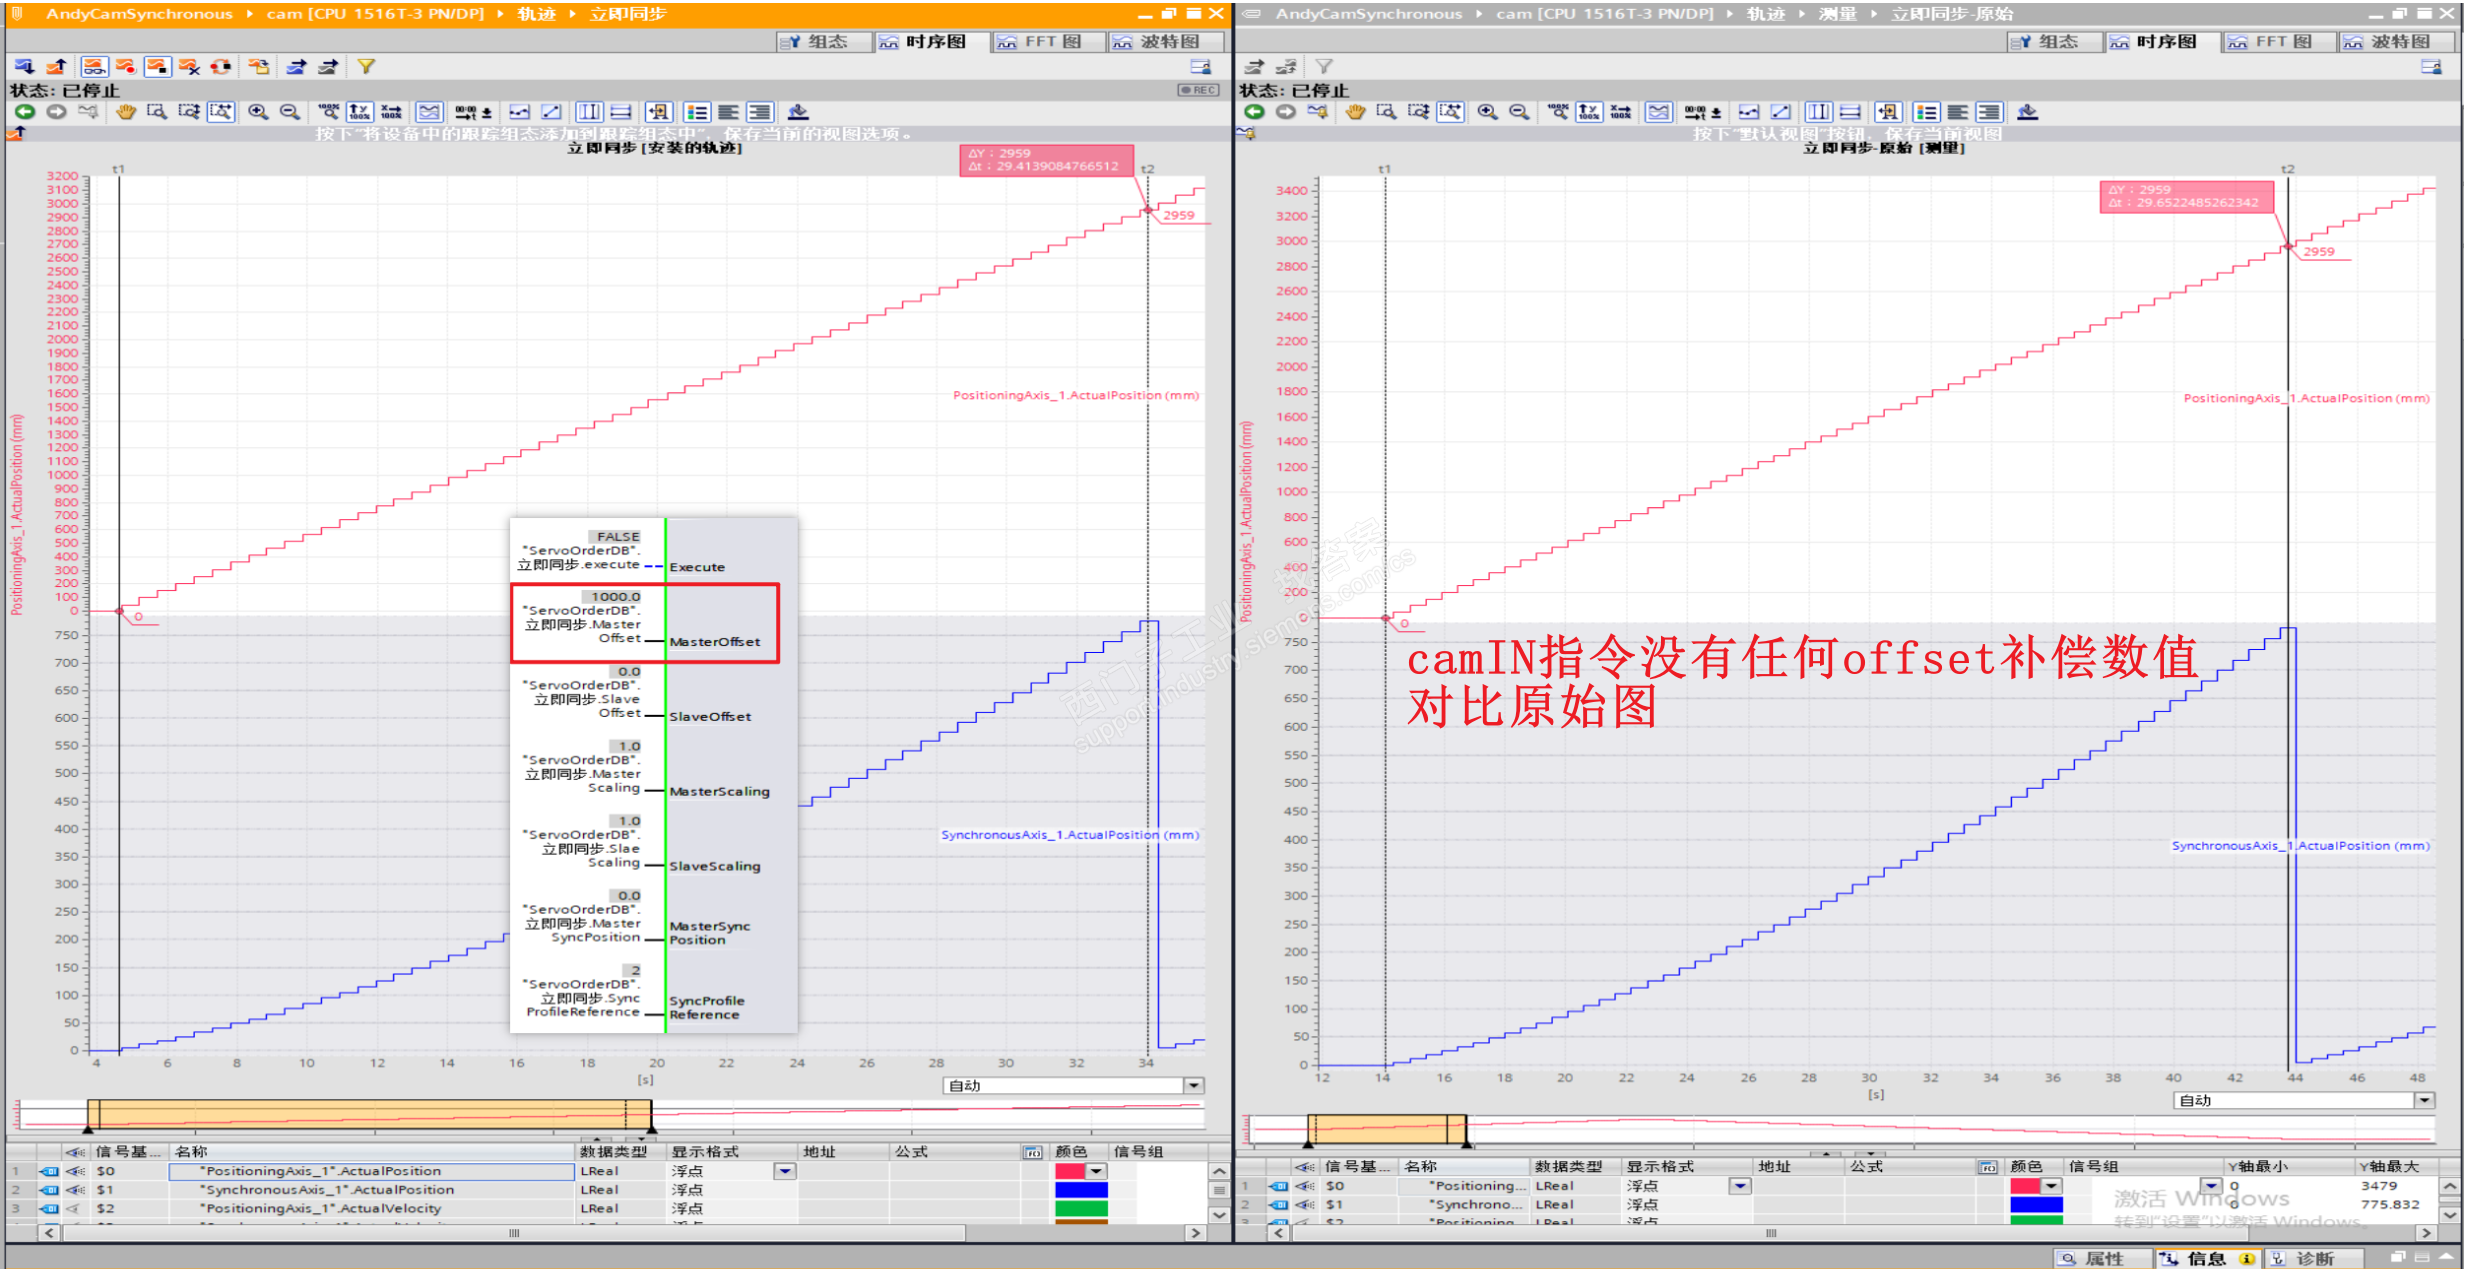Viewport: 2469px width, 1269px height.
Task: Toggle visibility arrow for $2 ActualVelocity signal
Action: tap(75, 1209)
